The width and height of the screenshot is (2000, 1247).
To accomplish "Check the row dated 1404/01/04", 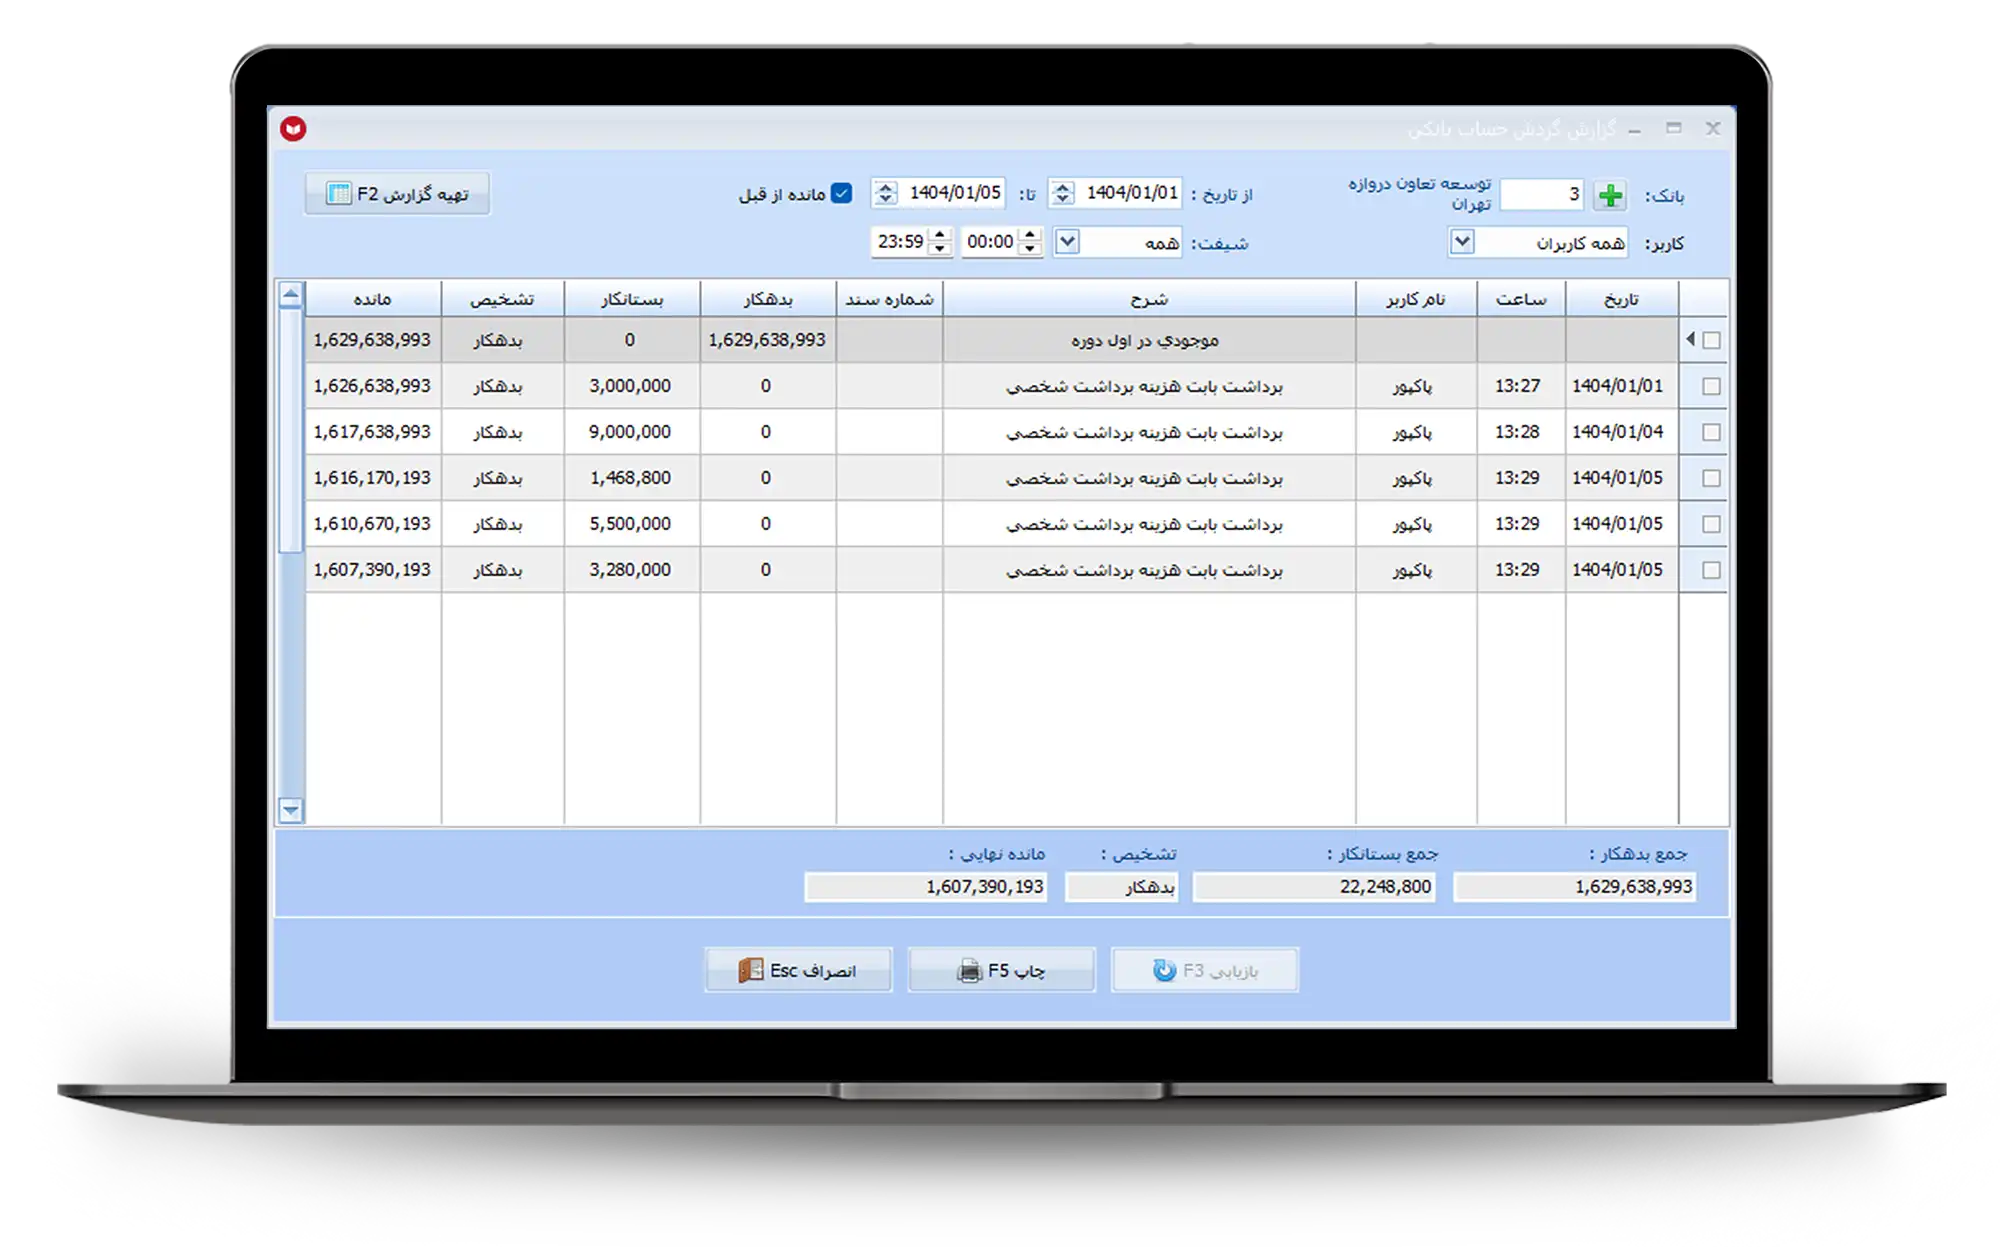I will [x=1711, y=432].
